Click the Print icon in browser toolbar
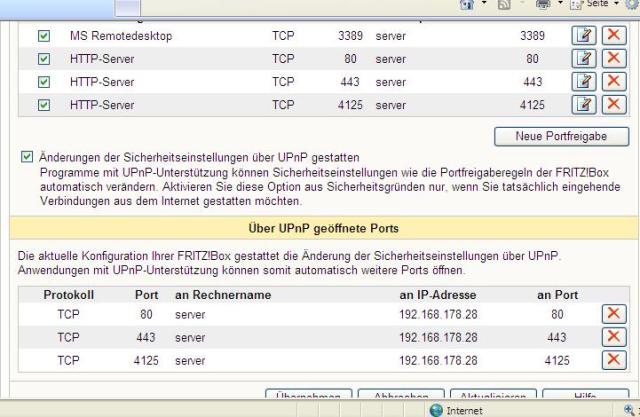The height and width of the screenshot is (417, 640). [x=543, y=4]
